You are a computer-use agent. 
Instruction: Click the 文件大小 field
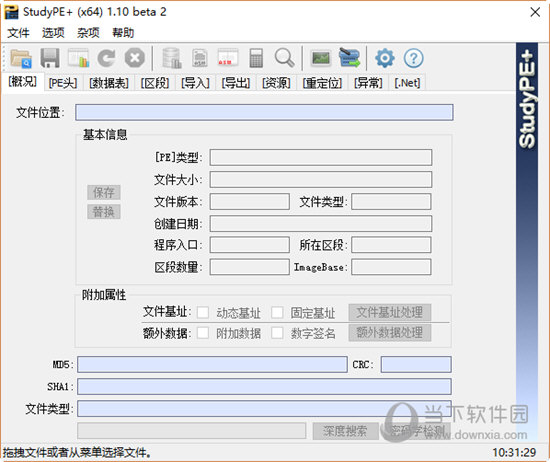[321, 180]
